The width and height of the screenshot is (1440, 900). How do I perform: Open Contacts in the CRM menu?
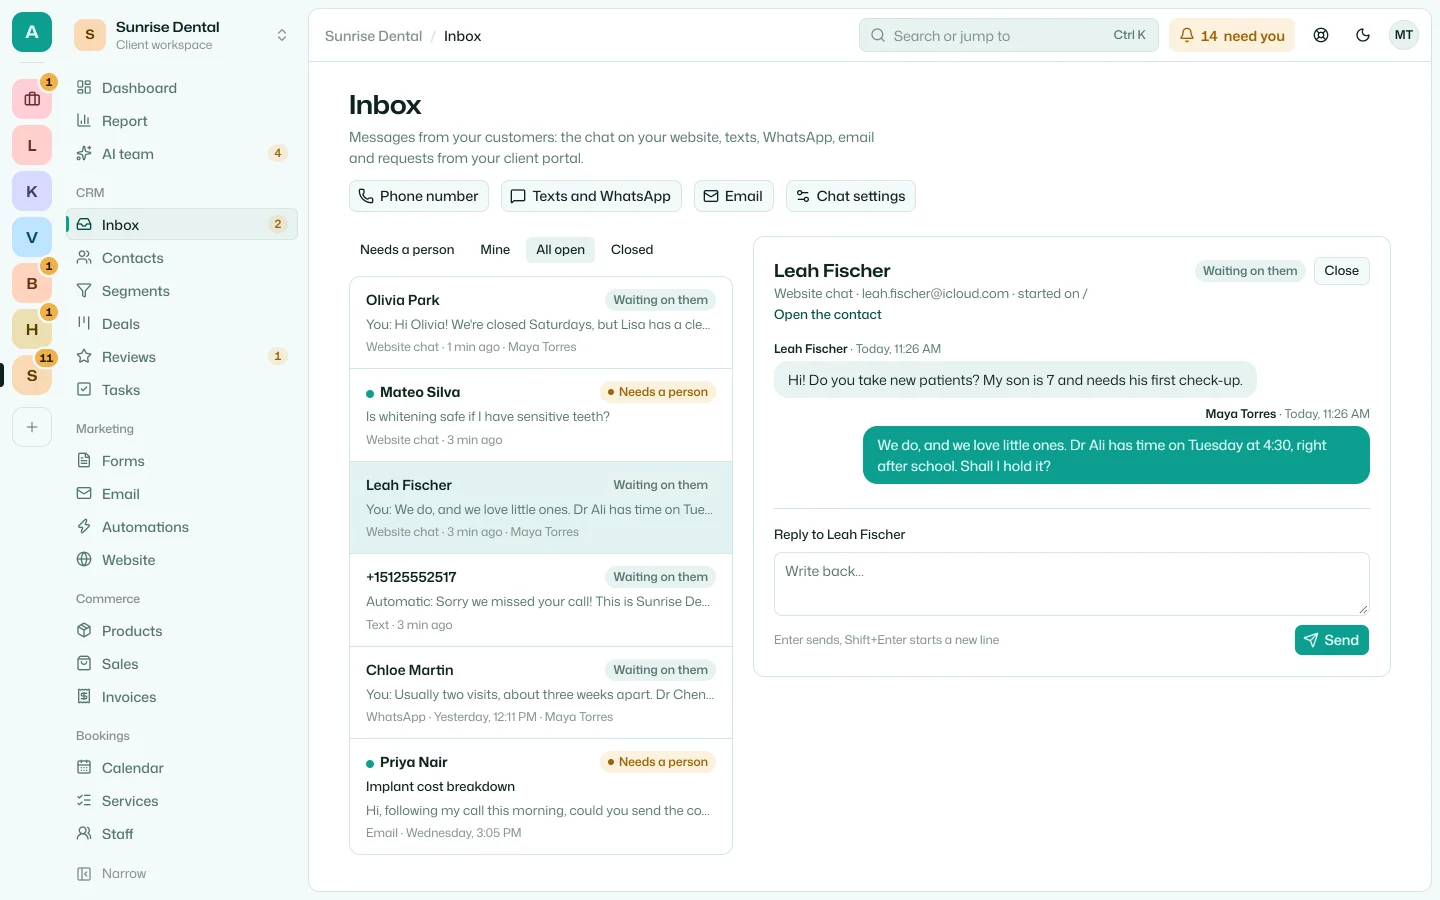click(x=182, y=258)
